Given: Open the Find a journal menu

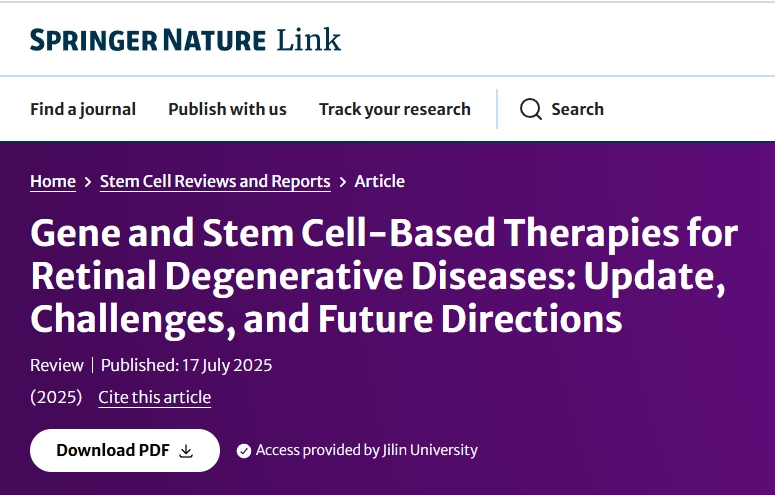Looking at the screenshot, I should tap(83, 109).
